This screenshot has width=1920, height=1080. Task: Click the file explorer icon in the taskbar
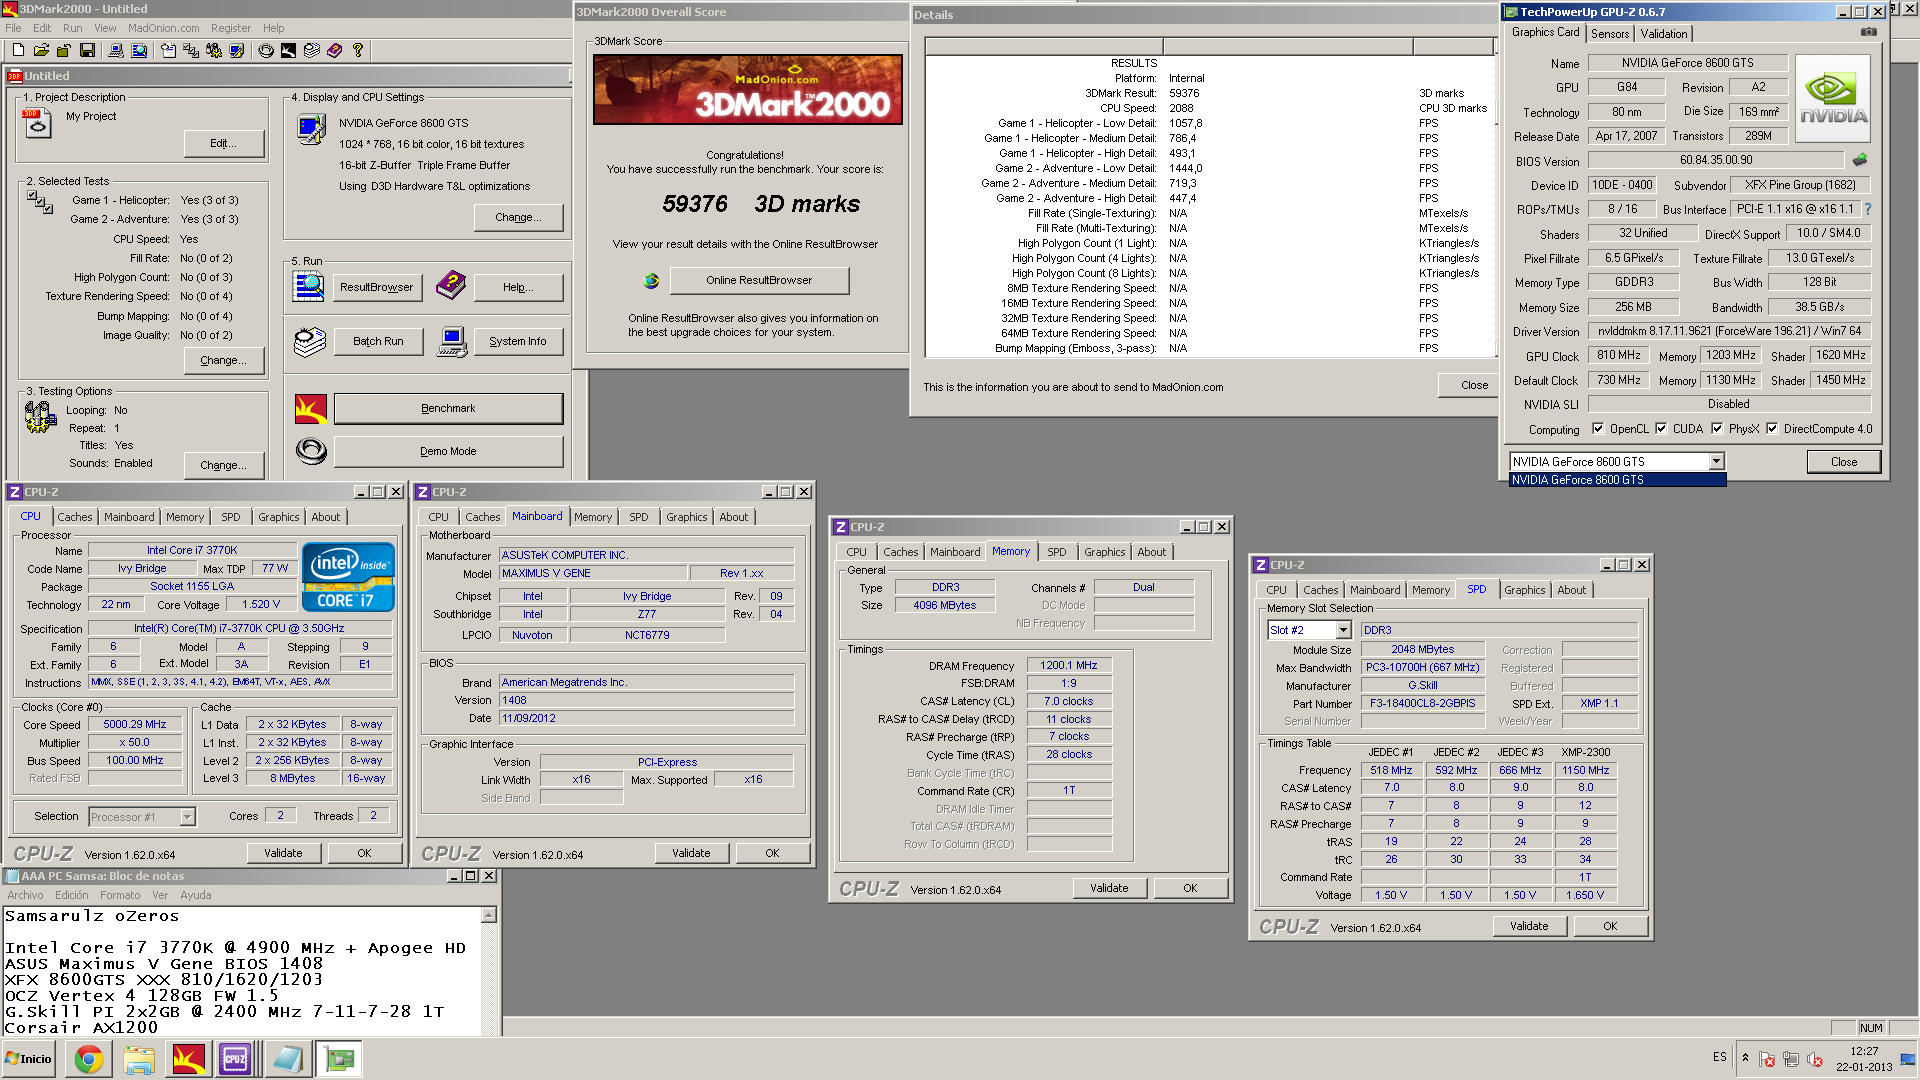point(139,1059)
